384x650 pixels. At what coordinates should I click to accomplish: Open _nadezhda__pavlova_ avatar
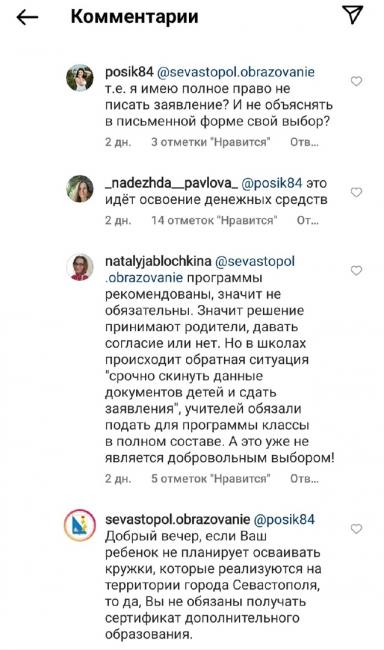click(80, 189)
